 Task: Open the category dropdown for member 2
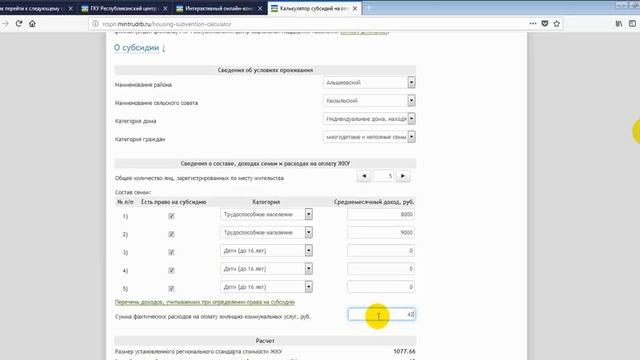tap(267, 232)
